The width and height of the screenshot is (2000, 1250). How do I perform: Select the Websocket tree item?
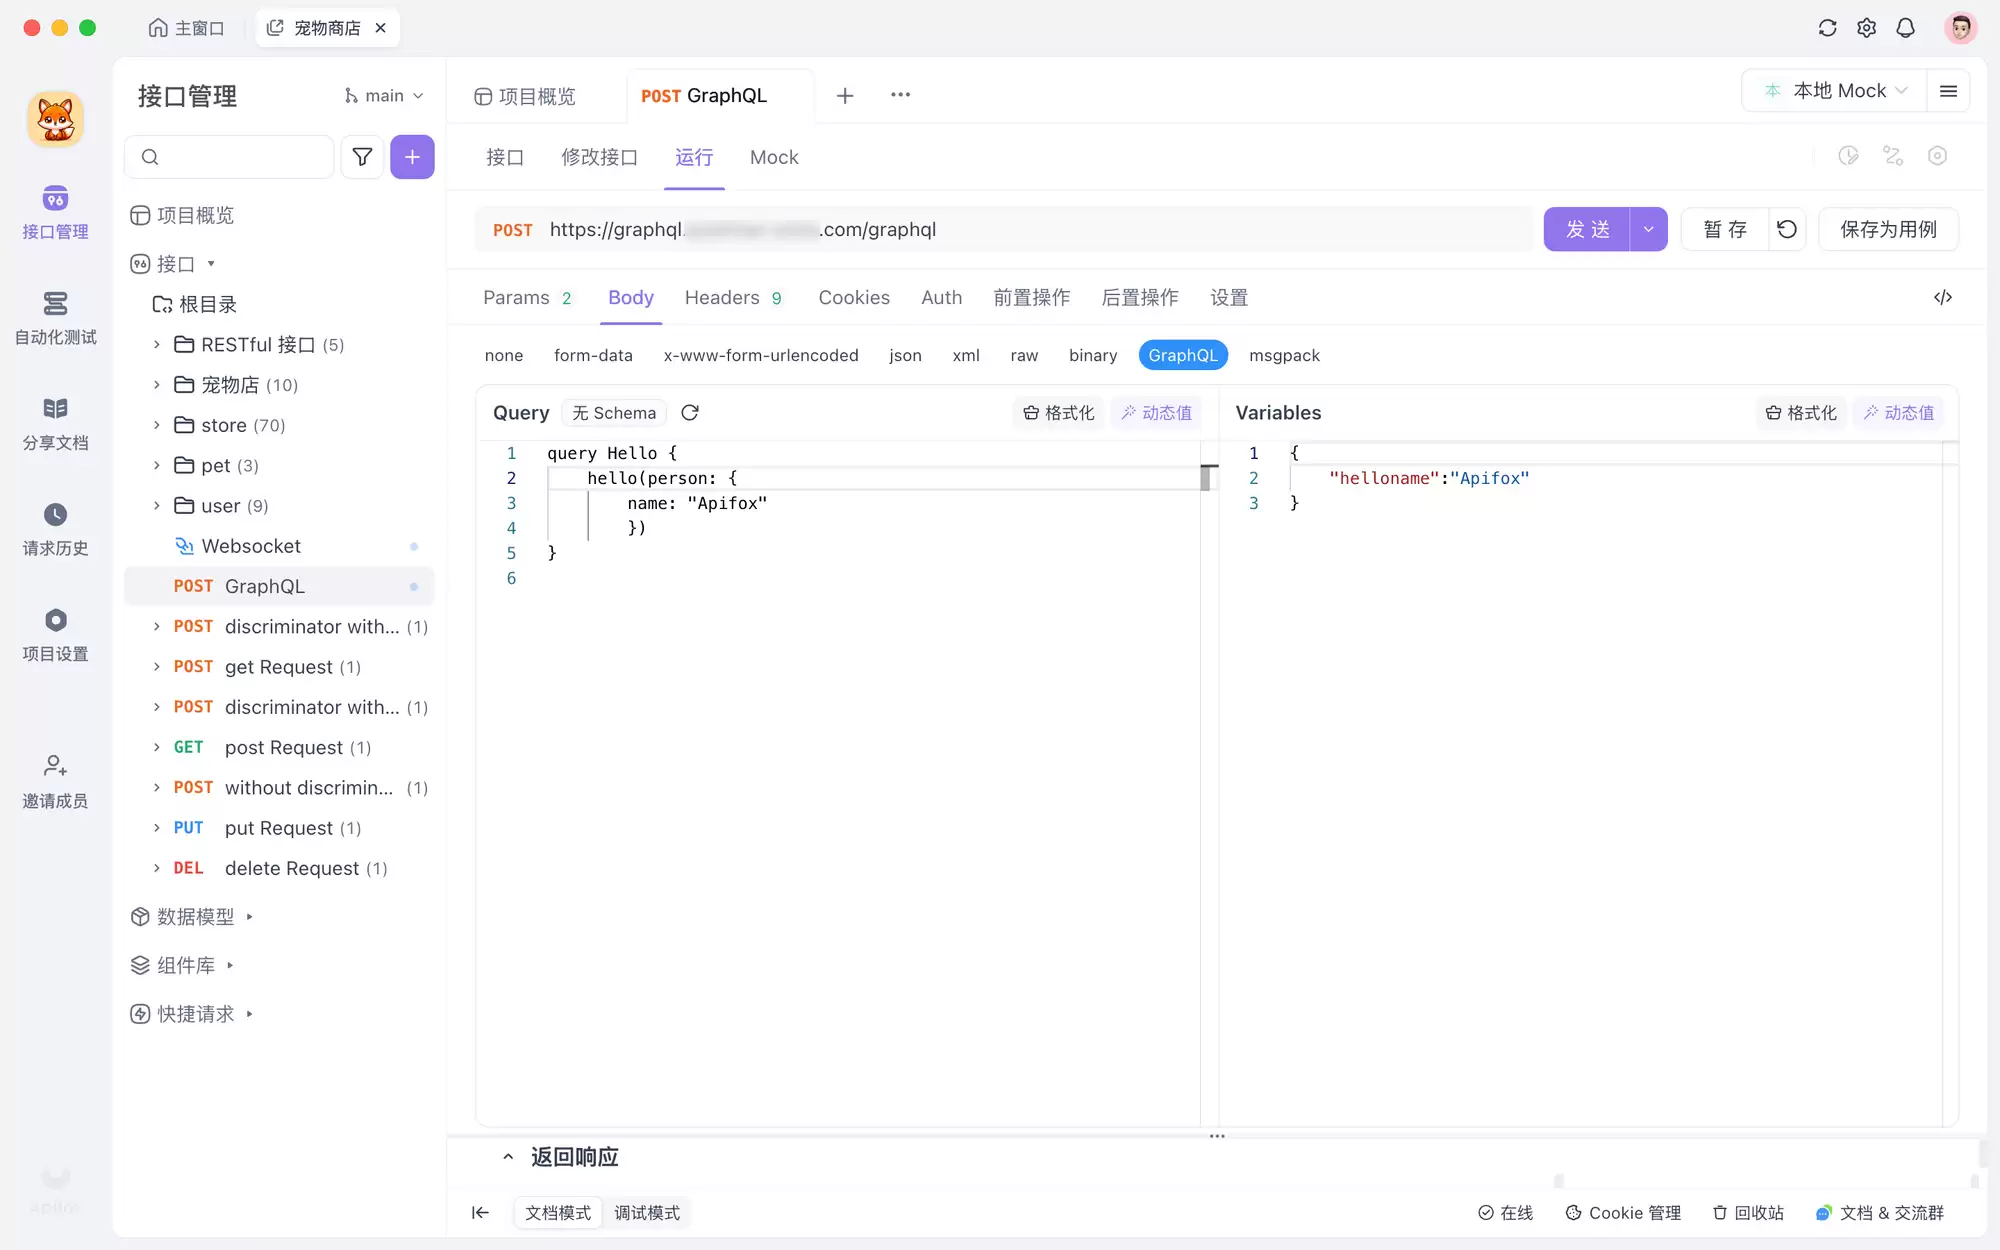point(280,546)
